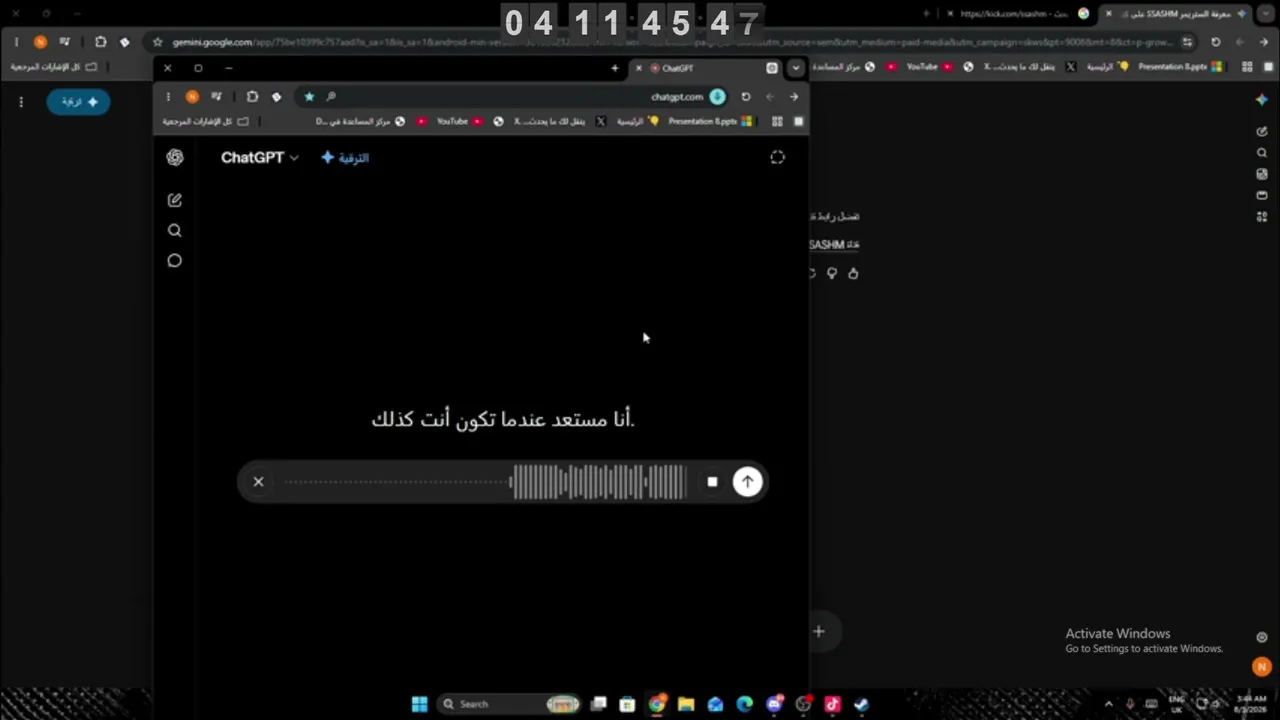Bookmark chatgpt.com with the star icon
Image resolution: width=1280 pixels, height=720 pixels.
click(x=309, y=97)
